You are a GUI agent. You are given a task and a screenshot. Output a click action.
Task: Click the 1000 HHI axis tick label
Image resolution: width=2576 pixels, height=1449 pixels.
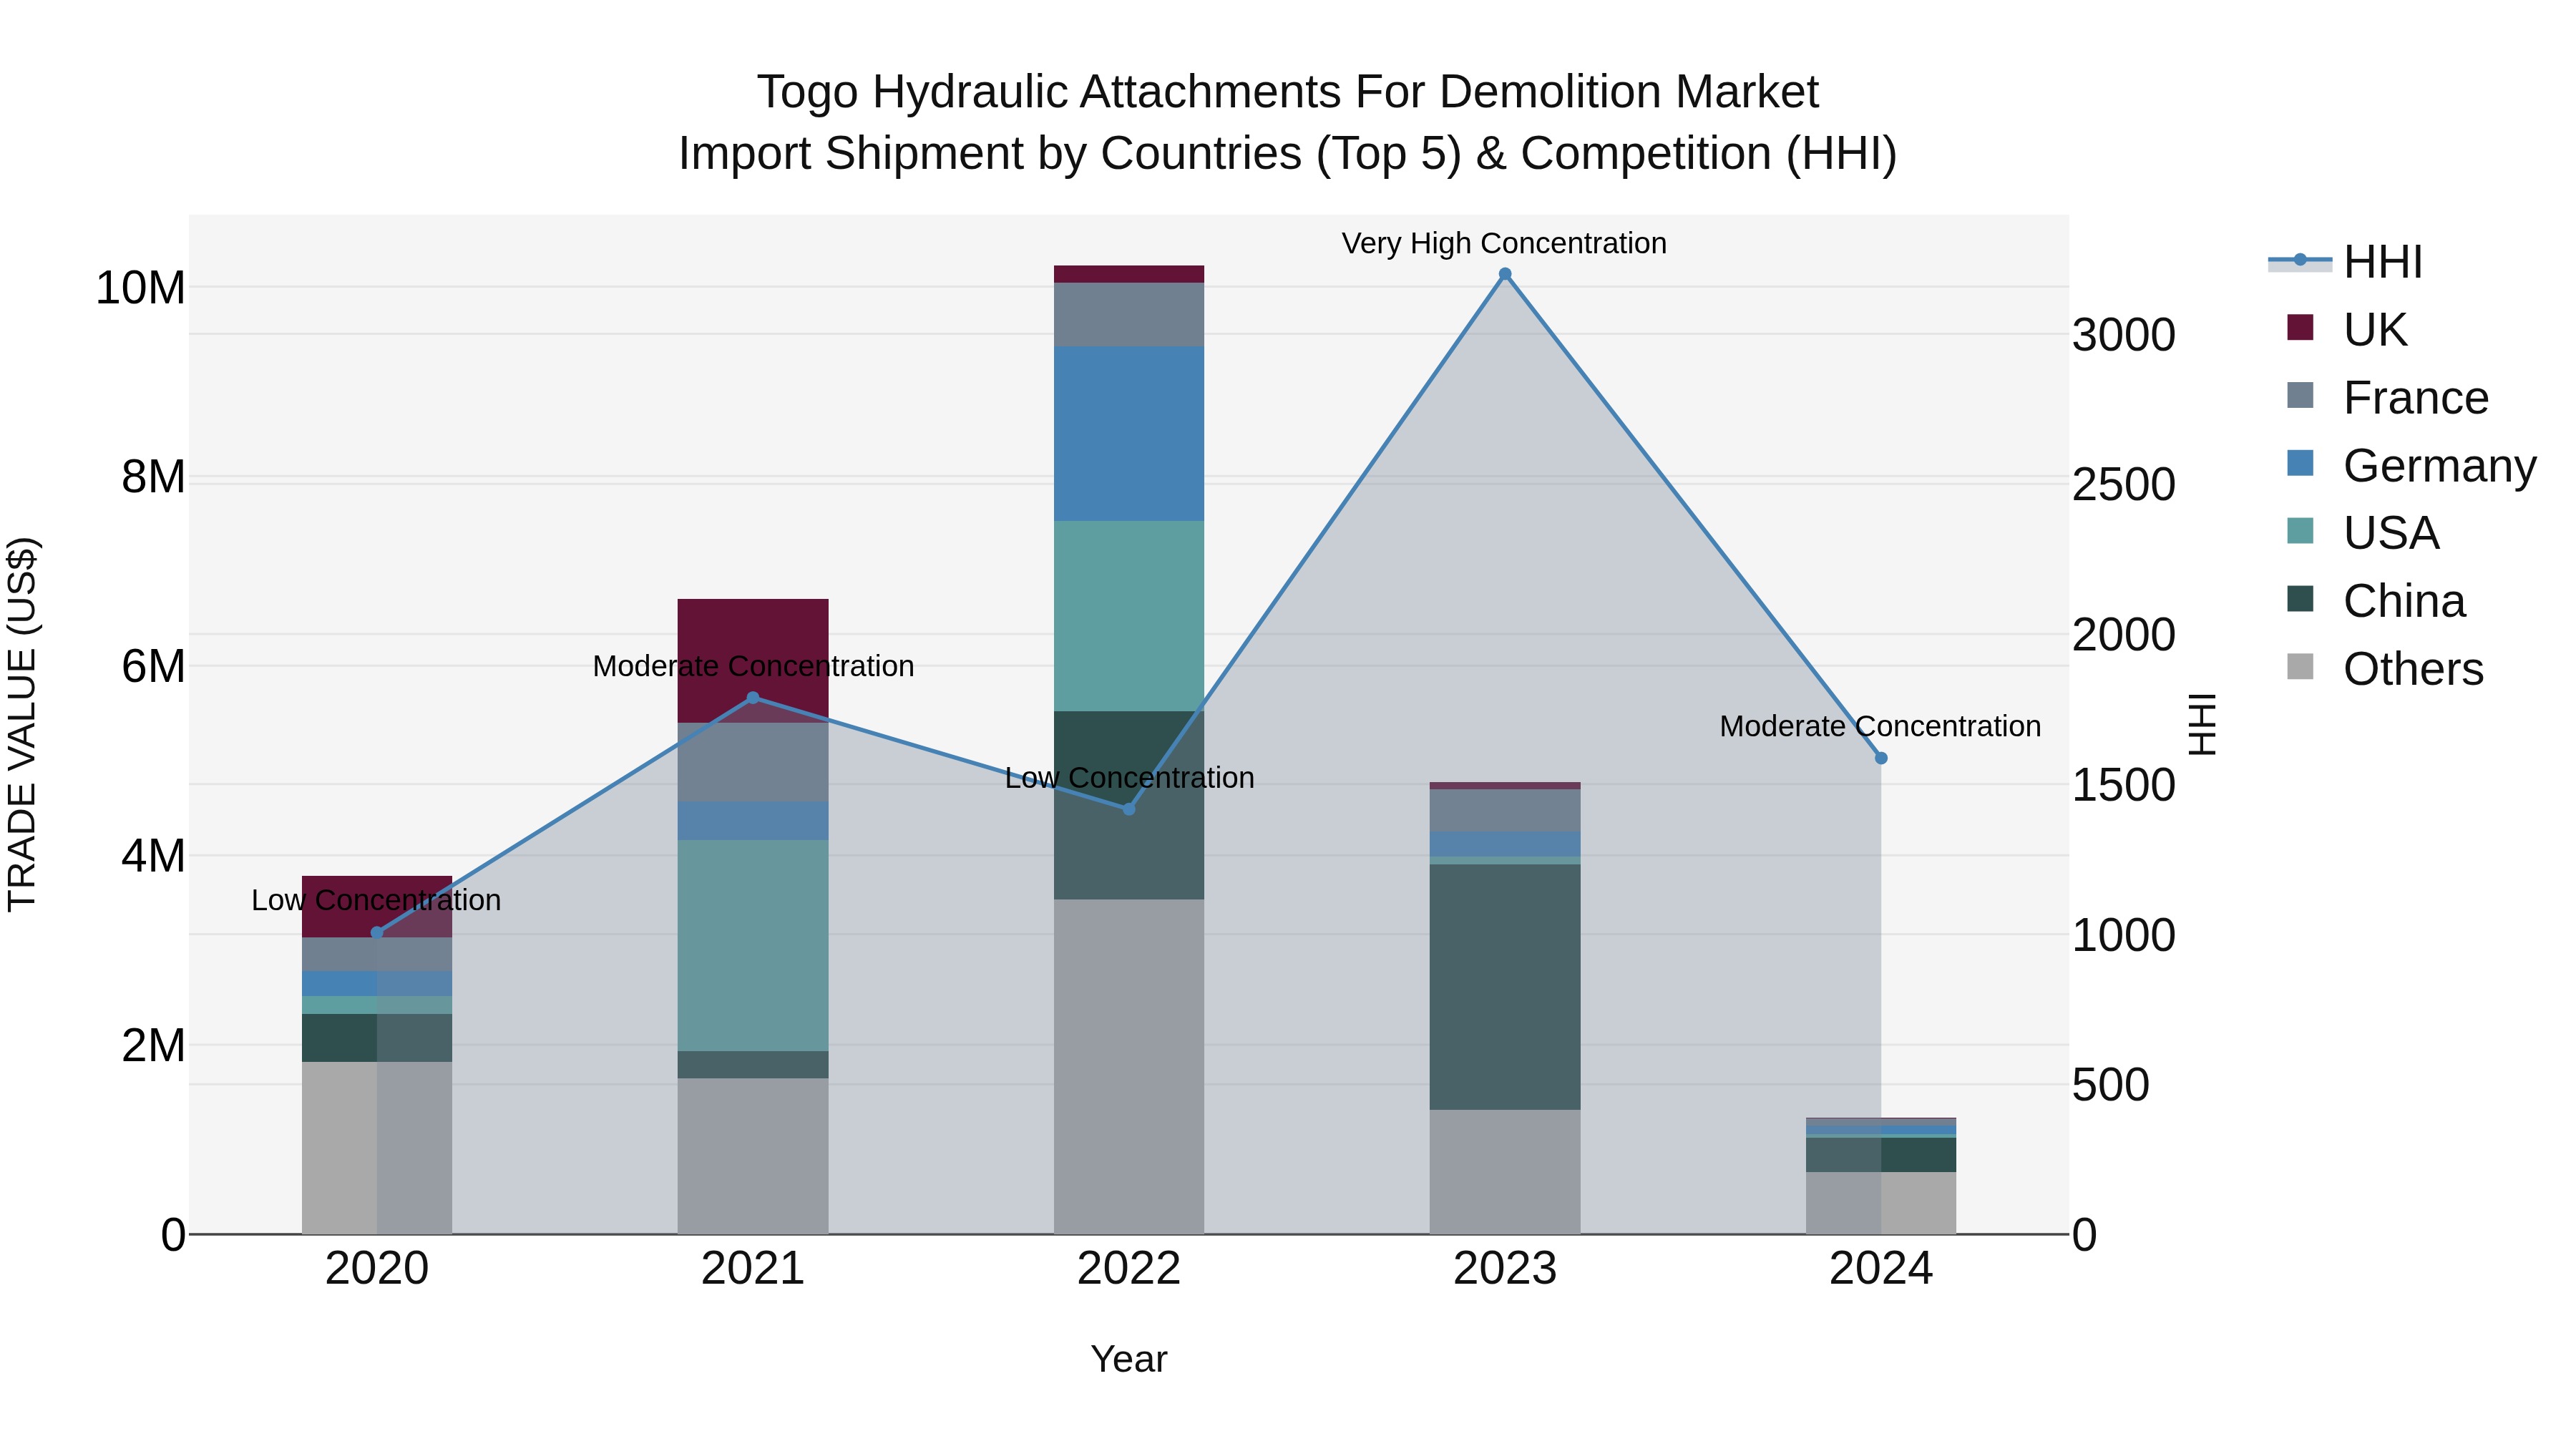[x=2124, y=936]
